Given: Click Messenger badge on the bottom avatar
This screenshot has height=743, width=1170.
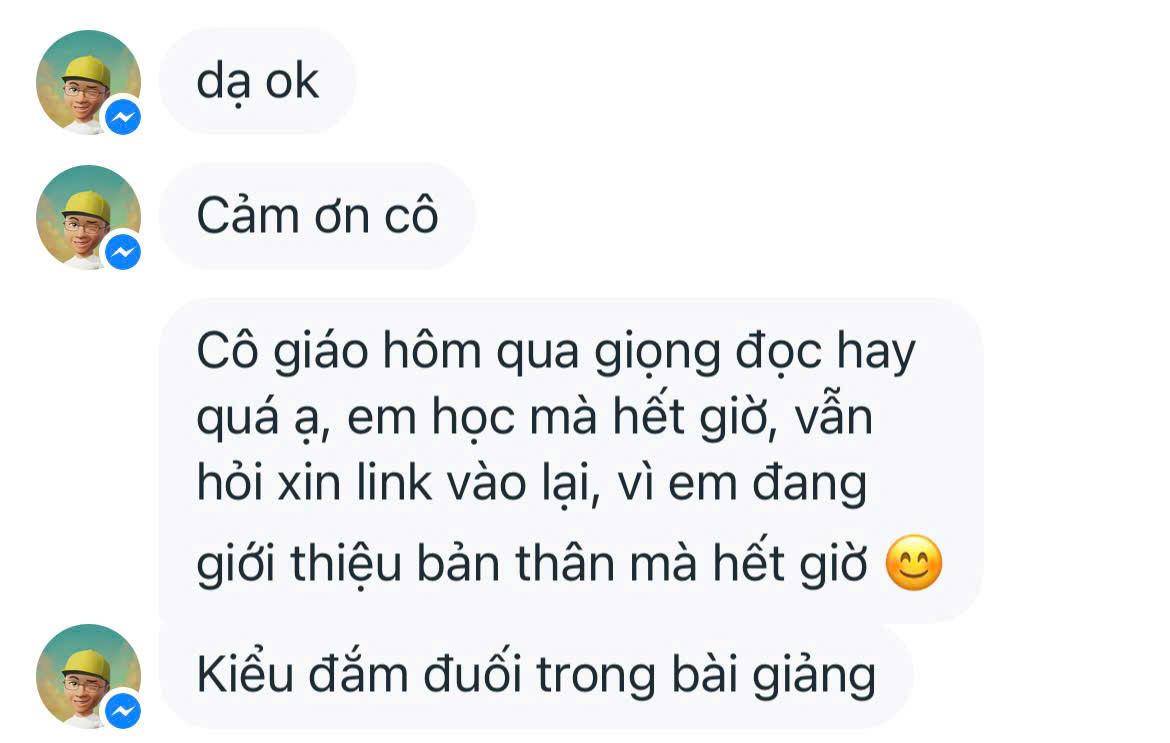Looking at the screenshot, I should (x=123, y=711).
